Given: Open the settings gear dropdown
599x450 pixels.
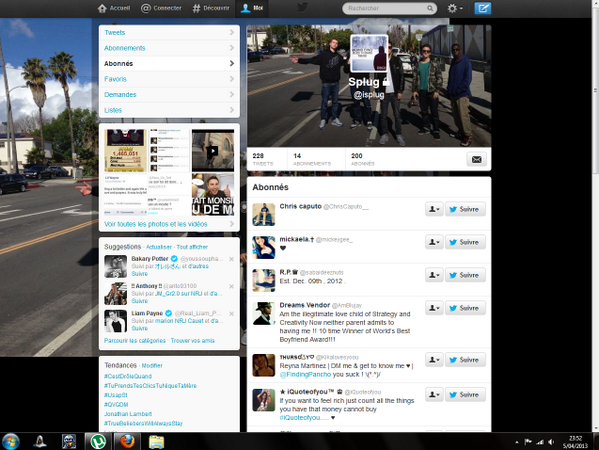Looking at the screenshot, I should [x=455, y=8].
